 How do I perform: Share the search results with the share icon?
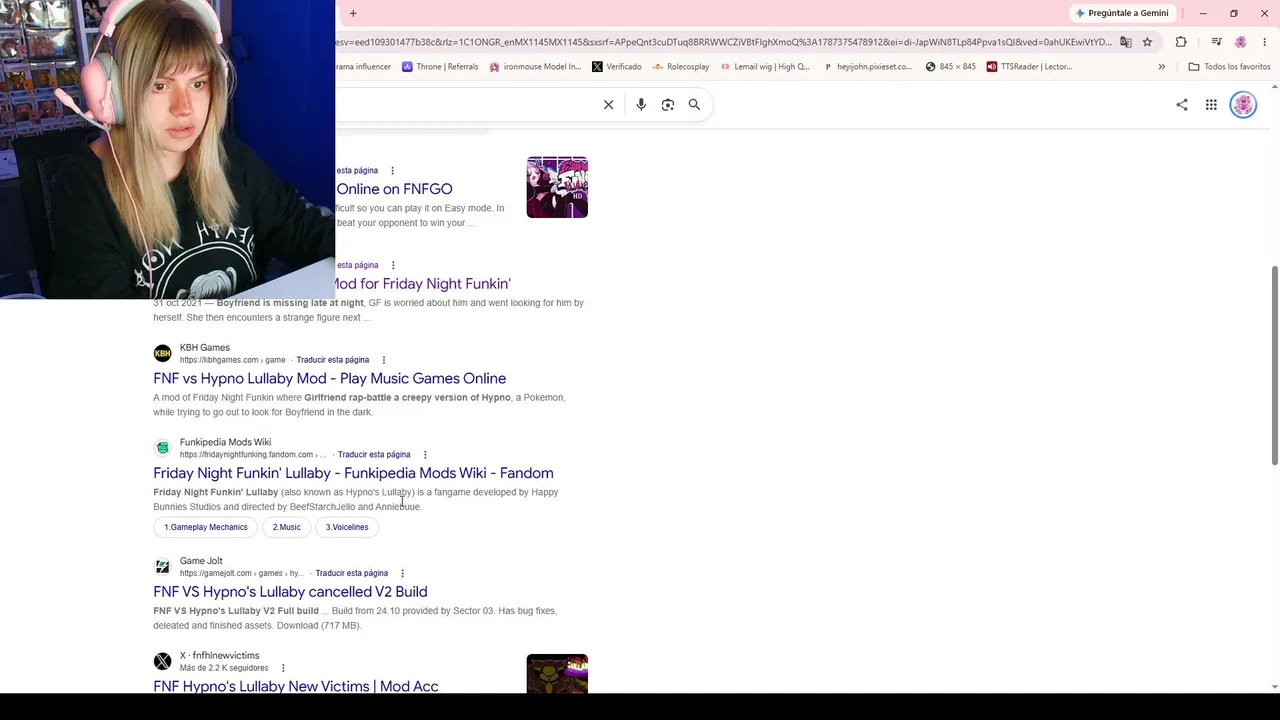1182,105
